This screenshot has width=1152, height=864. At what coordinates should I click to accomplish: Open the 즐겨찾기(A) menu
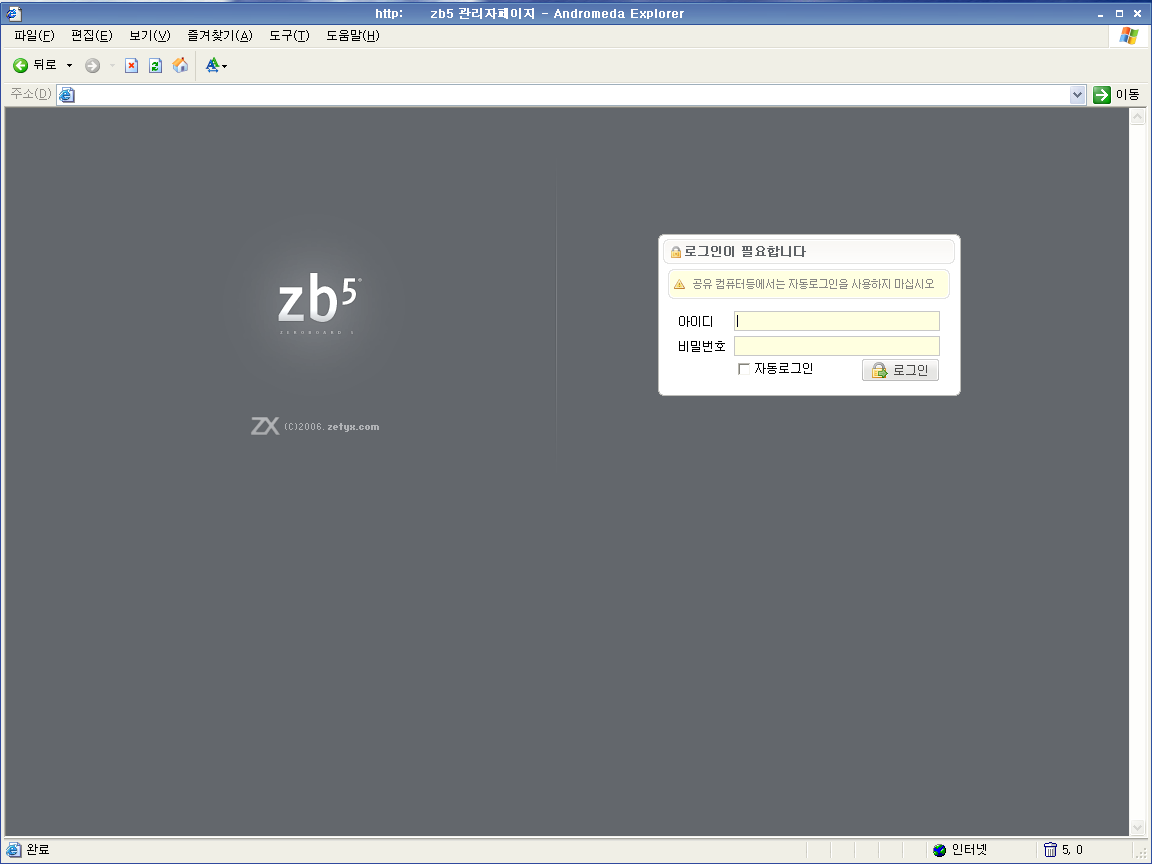point(220,36)
